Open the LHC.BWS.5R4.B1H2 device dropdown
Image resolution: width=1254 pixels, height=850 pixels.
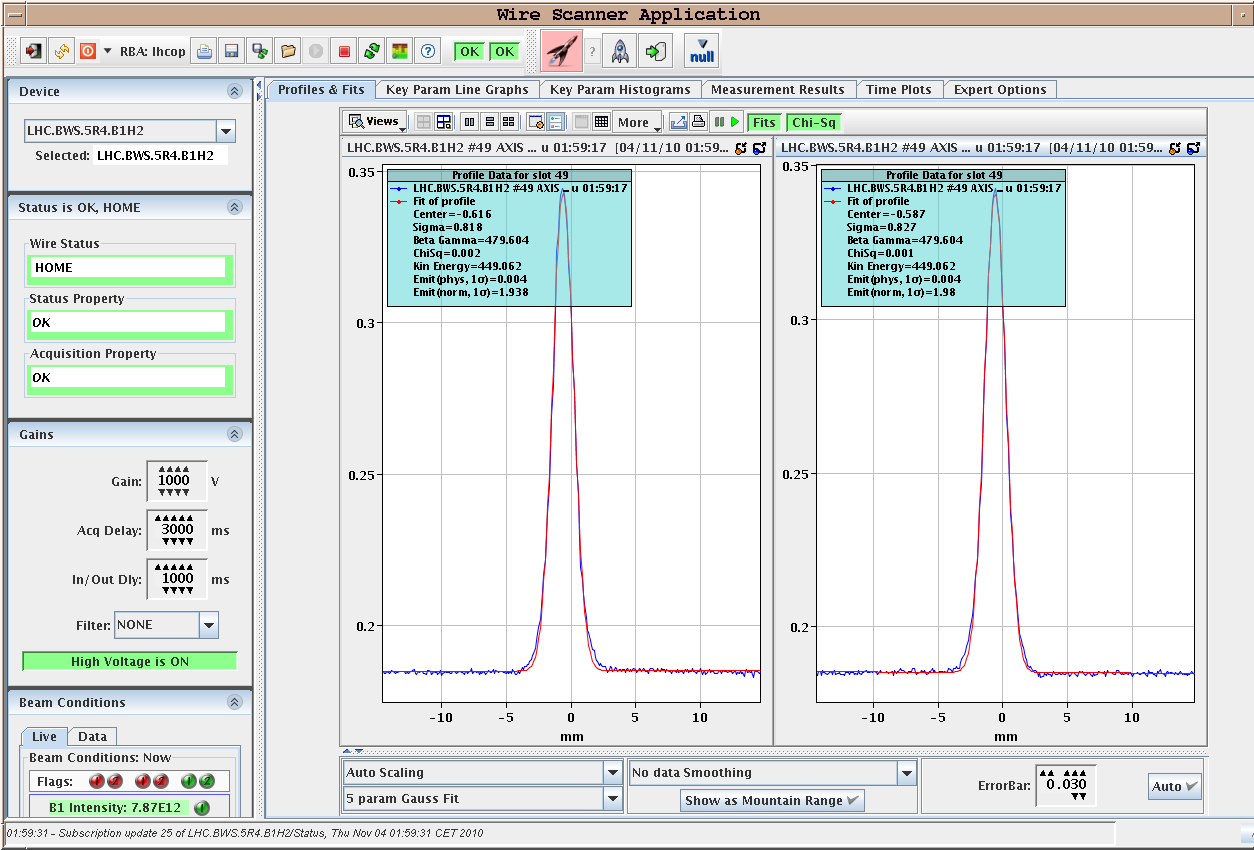[x=226, y=131]
